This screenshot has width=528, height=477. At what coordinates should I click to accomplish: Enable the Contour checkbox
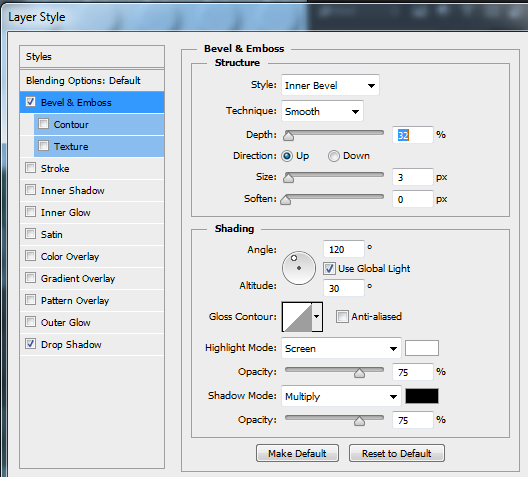coord(43,124)
